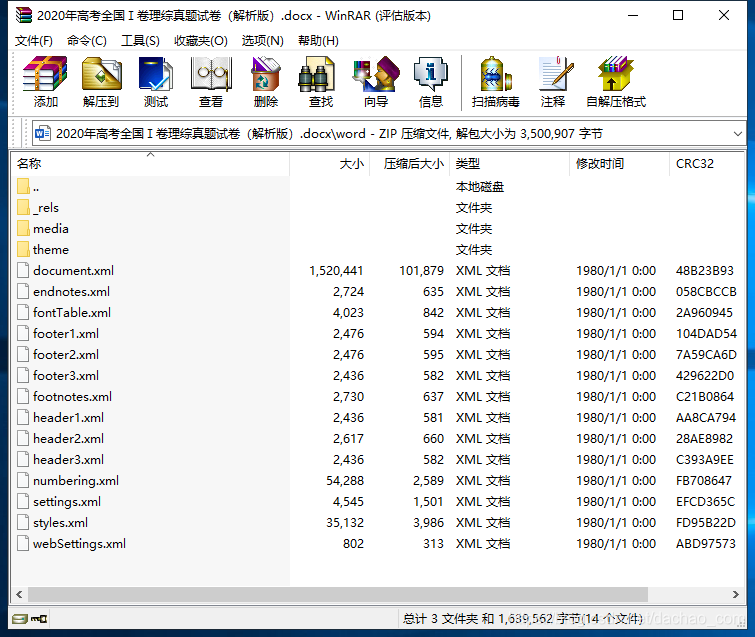Maximize the WinRAR window

coord(678,15)
